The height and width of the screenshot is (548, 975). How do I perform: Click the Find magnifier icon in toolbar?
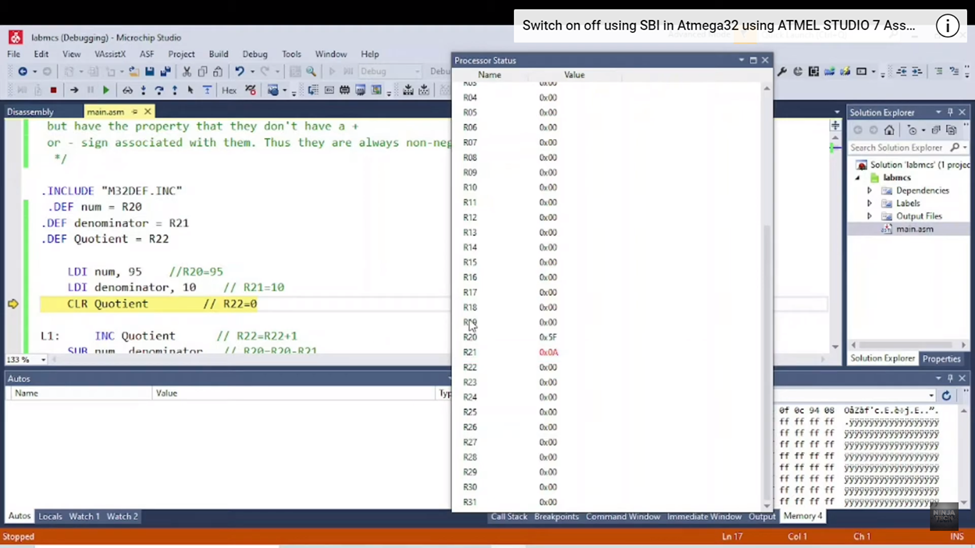[311, 72]
